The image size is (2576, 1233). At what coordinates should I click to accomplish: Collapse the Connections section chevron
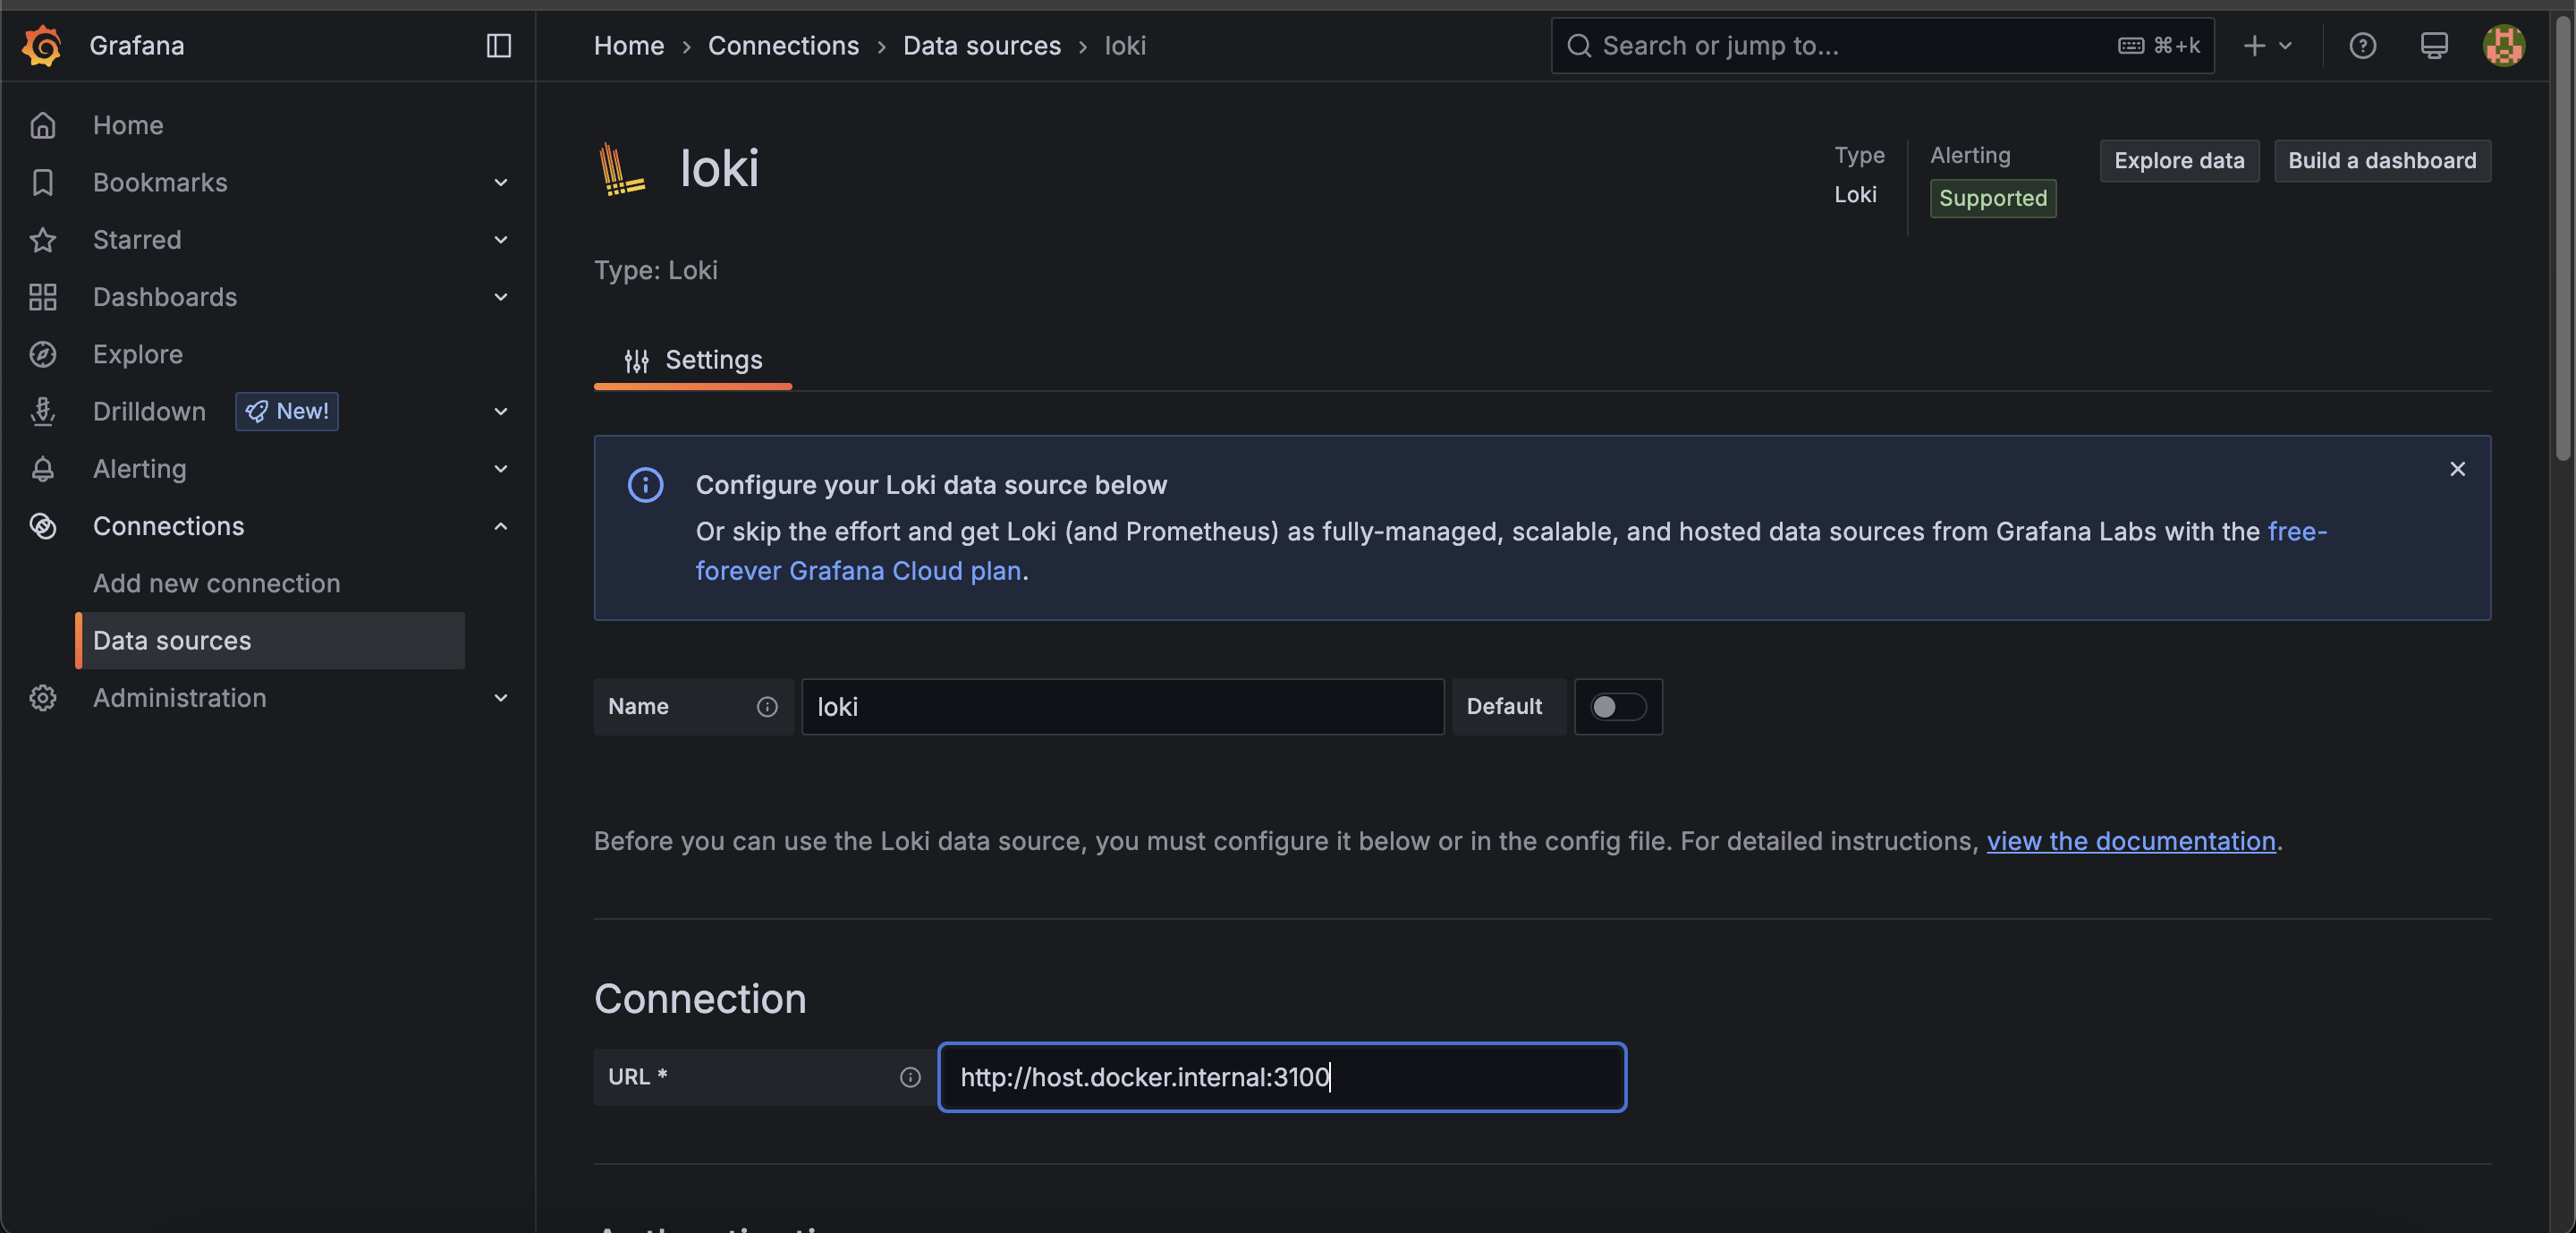point(501,526)
